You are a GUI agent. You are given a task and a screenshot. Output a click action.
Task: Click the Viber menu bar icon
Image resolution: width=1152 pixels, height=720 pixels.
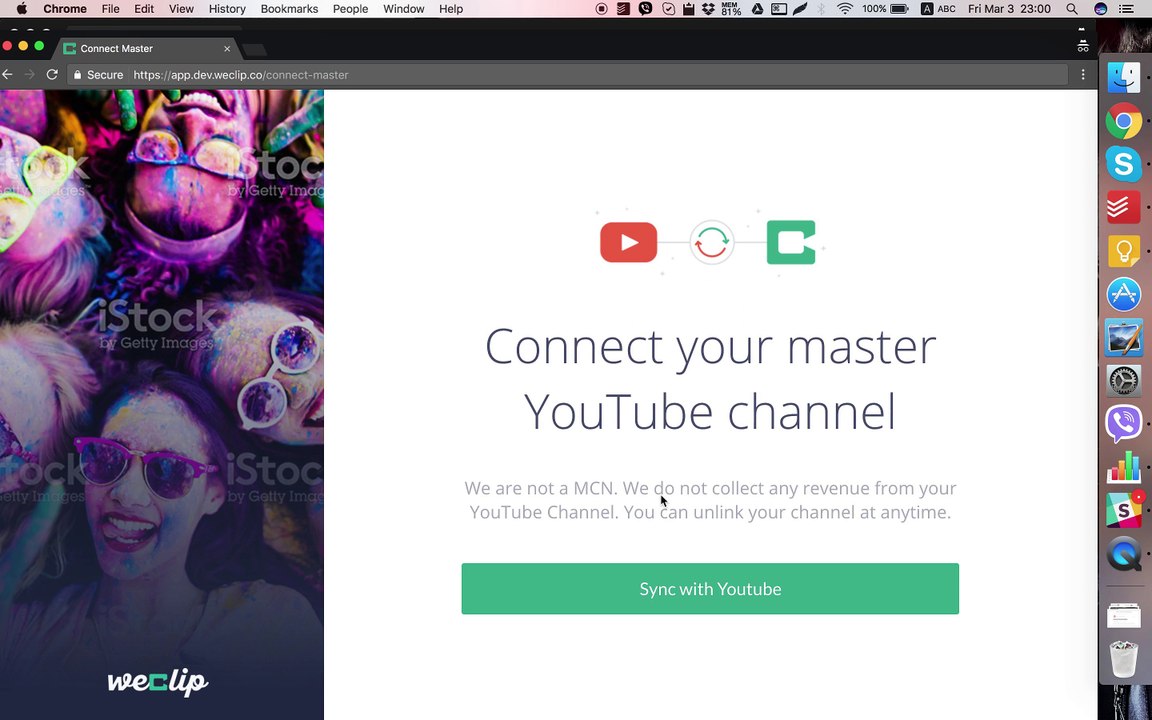click(x=645, y=9)
